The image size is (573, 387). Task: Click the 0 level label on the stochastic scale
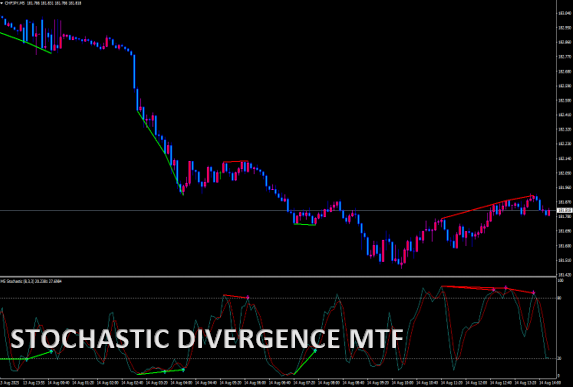click(559, 376)
